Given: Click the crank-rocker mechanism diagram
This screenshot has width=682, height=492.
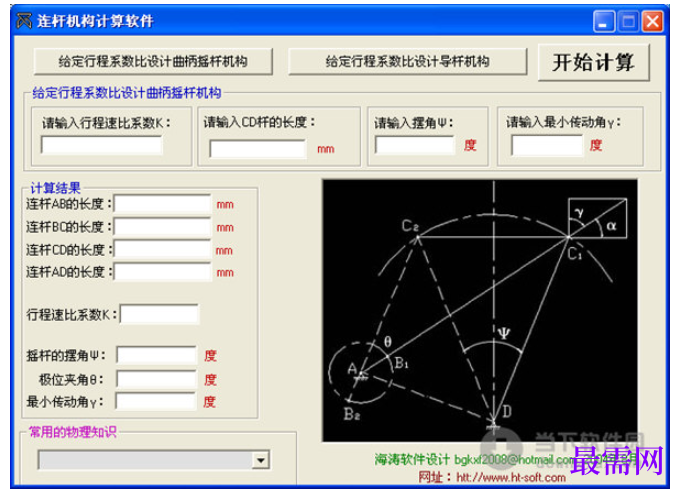Looking at the screenshot, I should tap(480, 310).
